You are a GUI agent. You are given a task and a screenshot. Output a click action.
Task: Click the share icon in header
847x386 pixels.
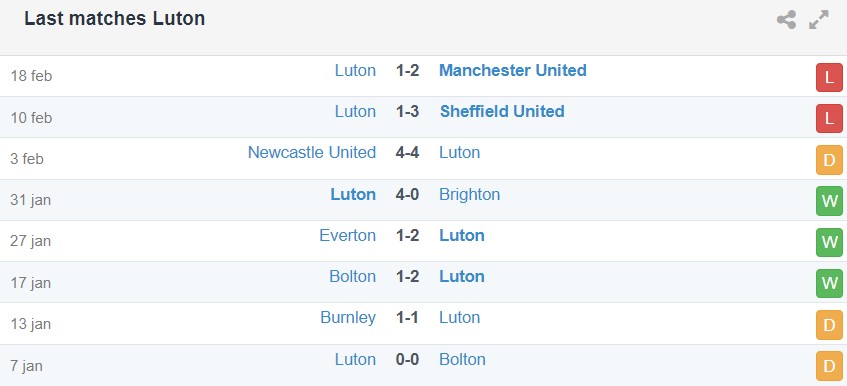(786, 20)
